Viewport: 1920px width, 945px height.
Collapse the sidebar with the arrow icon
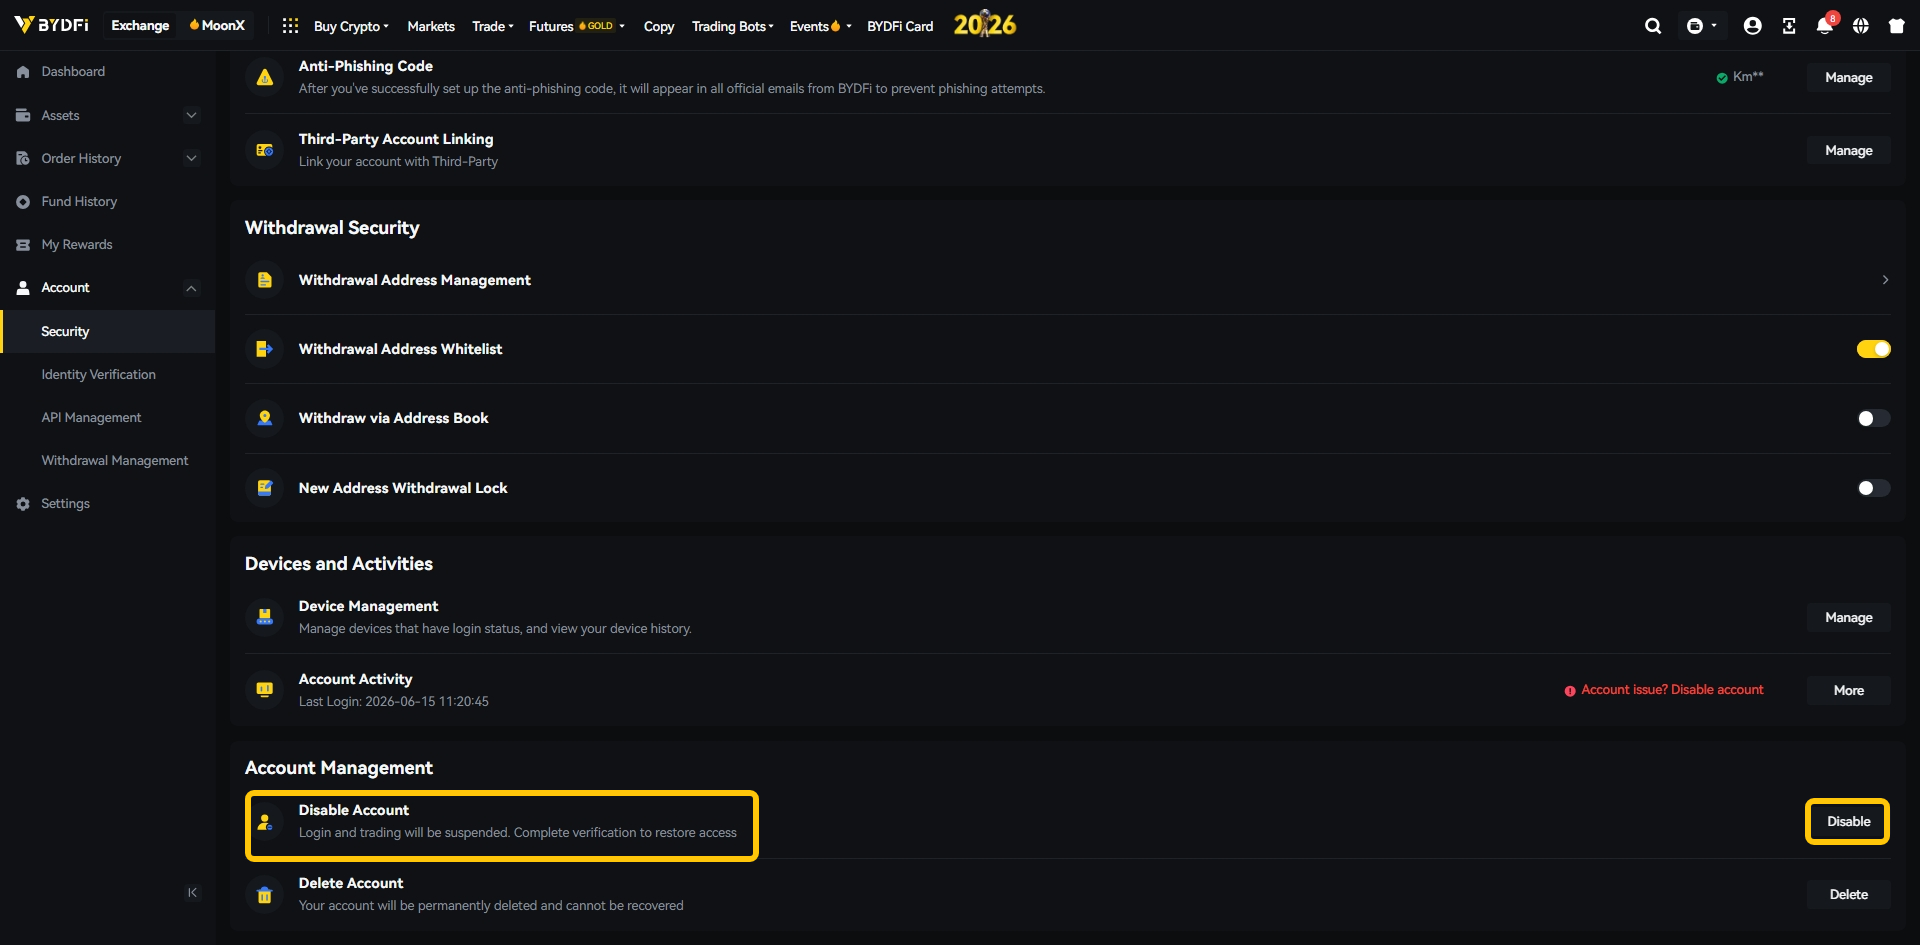[192, 893]
